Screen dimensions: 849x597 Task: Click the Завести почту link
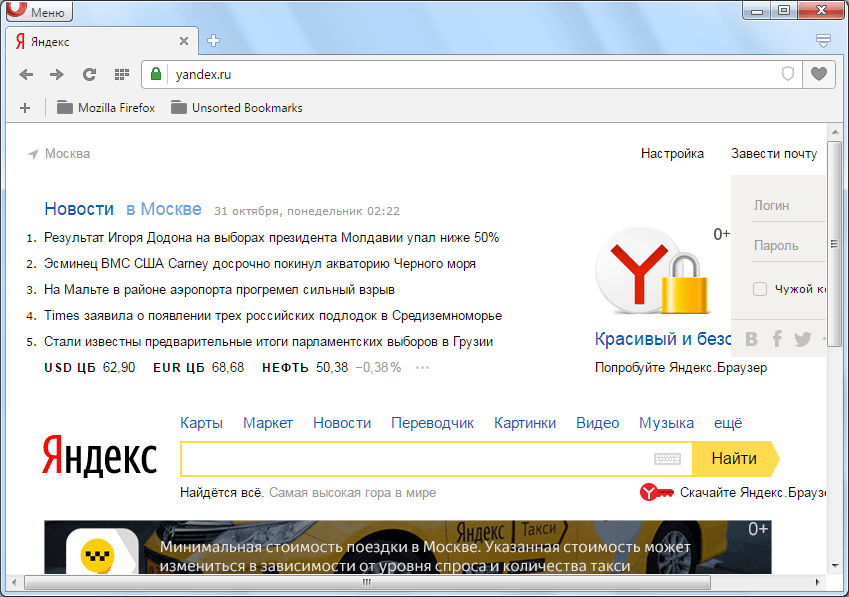point(774,154)
